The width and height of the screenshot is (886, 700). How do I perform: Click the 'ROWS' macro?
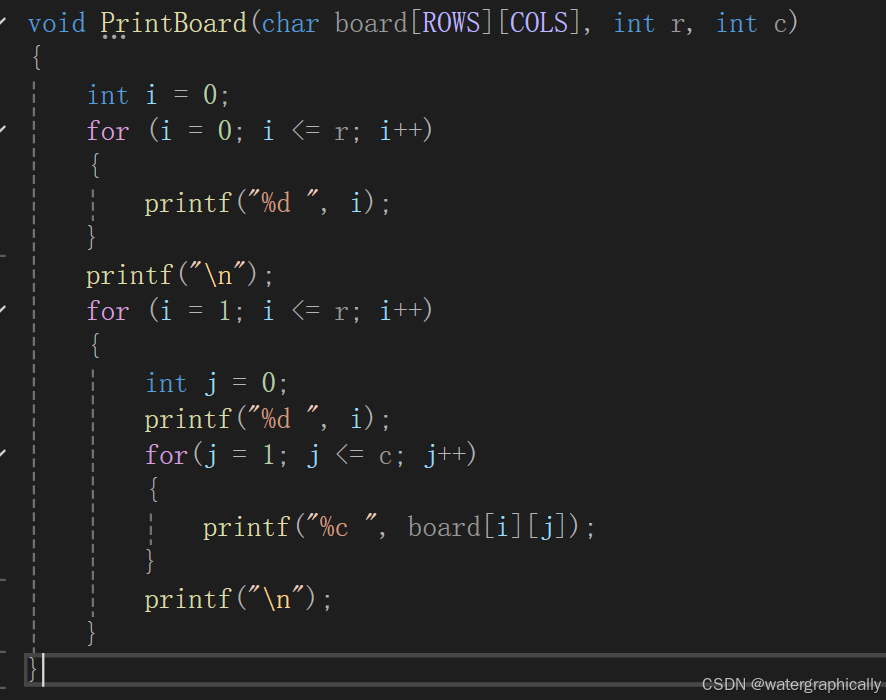tap(451, 23)
